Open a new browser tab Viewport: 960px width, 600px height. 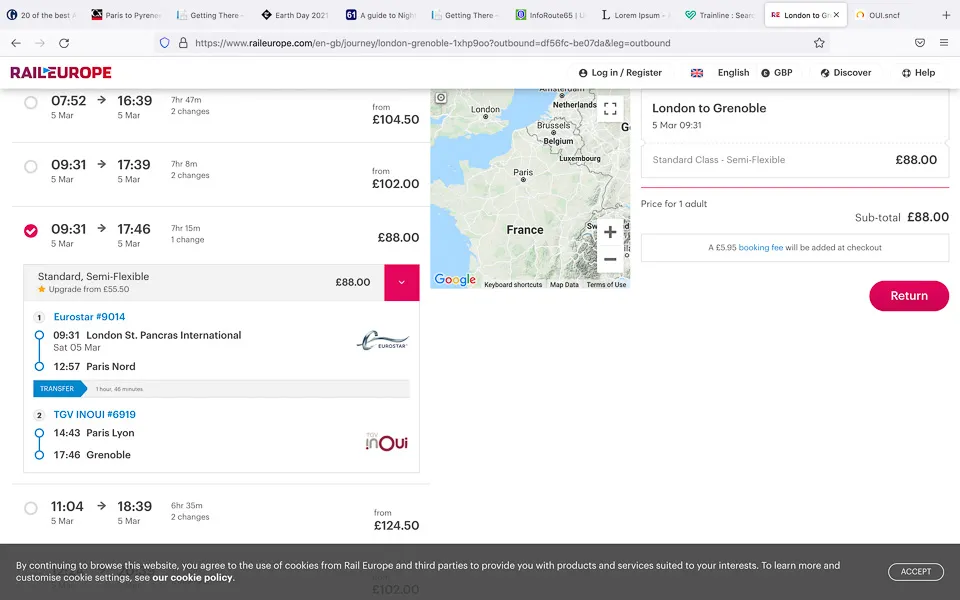(946, 15)
